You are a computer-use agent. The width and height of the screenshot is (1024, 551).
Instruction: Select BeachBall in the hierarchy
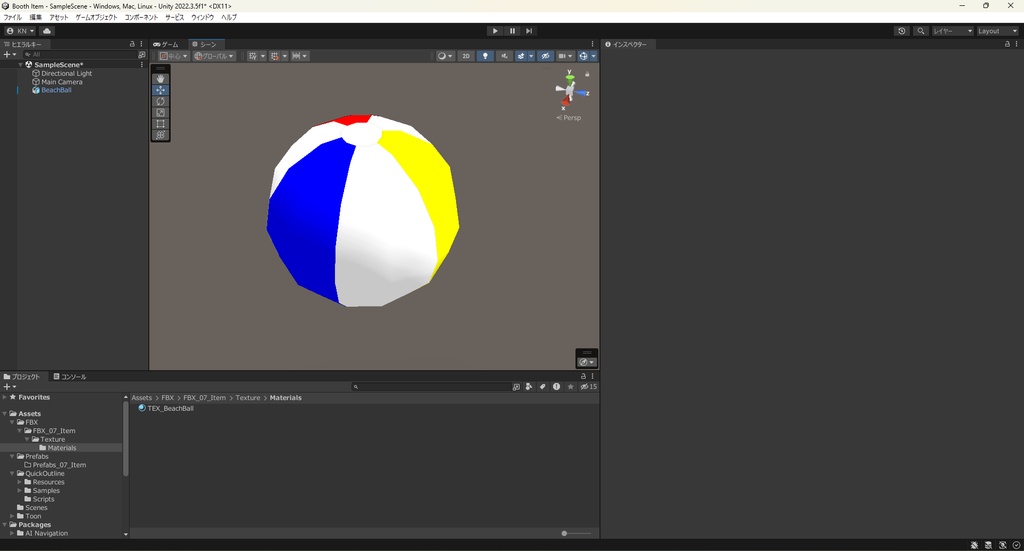tap(56, 90)
